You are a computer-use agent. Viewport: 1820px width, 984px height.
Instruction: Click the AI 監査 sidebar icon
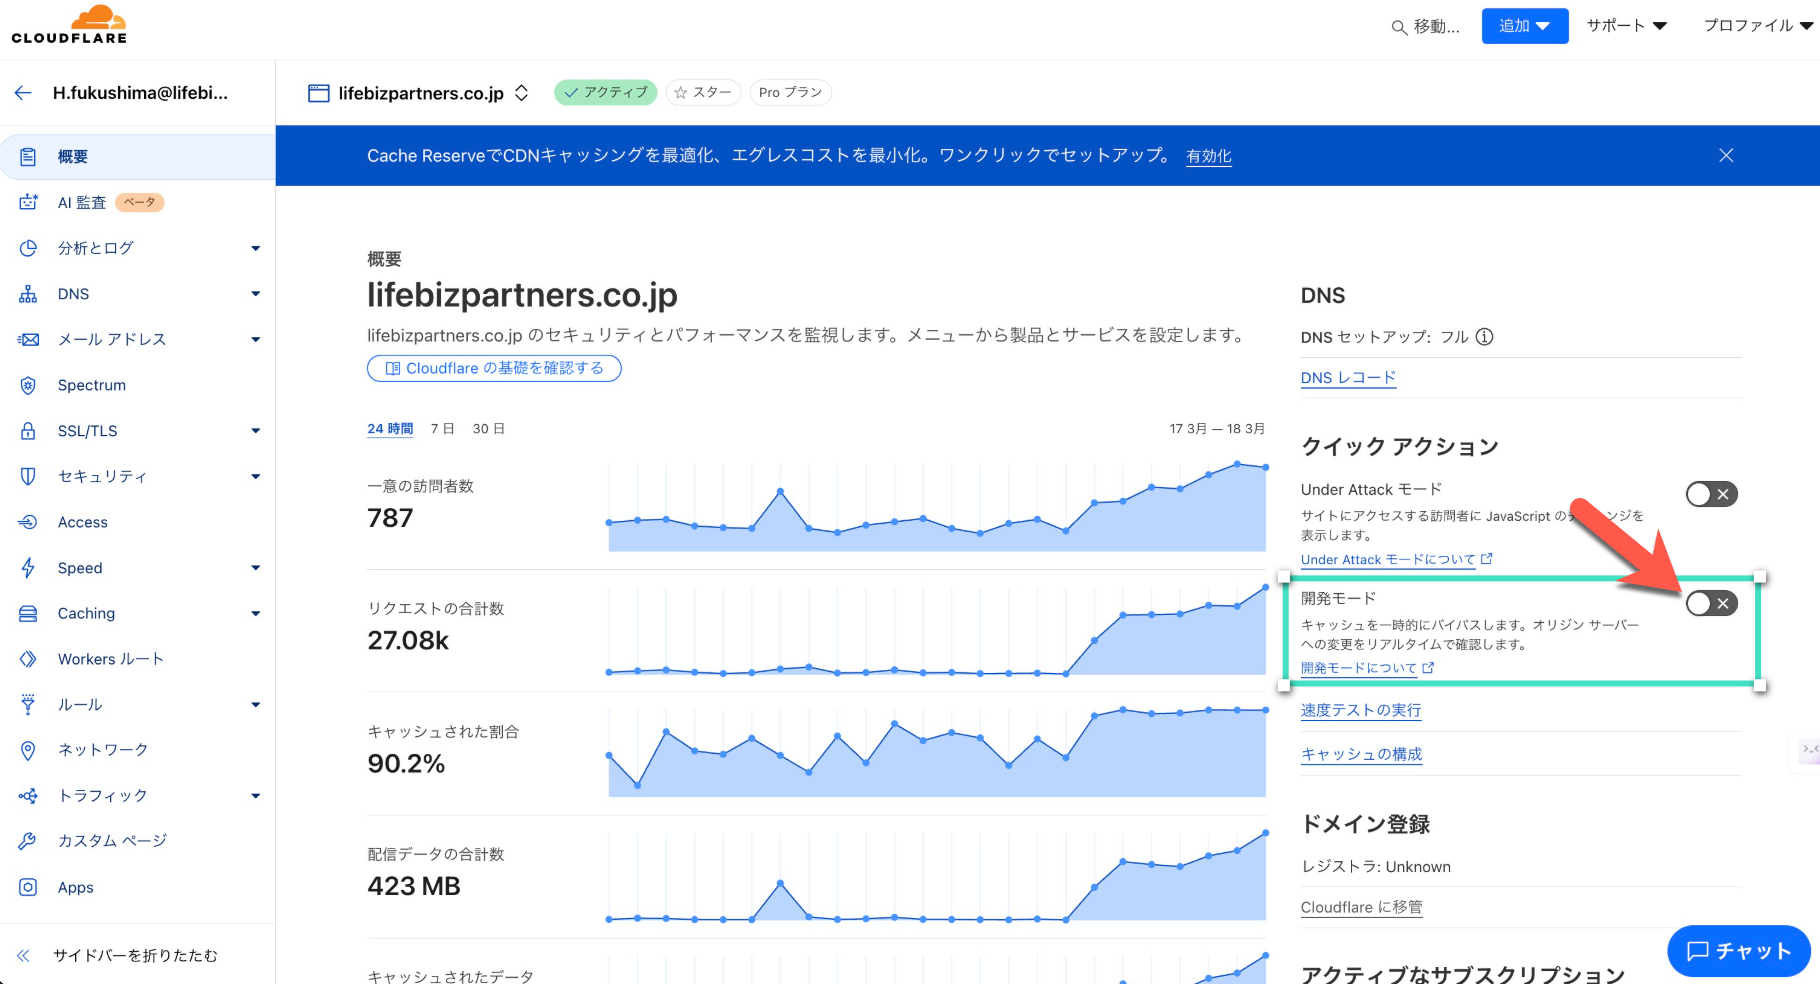28,203
